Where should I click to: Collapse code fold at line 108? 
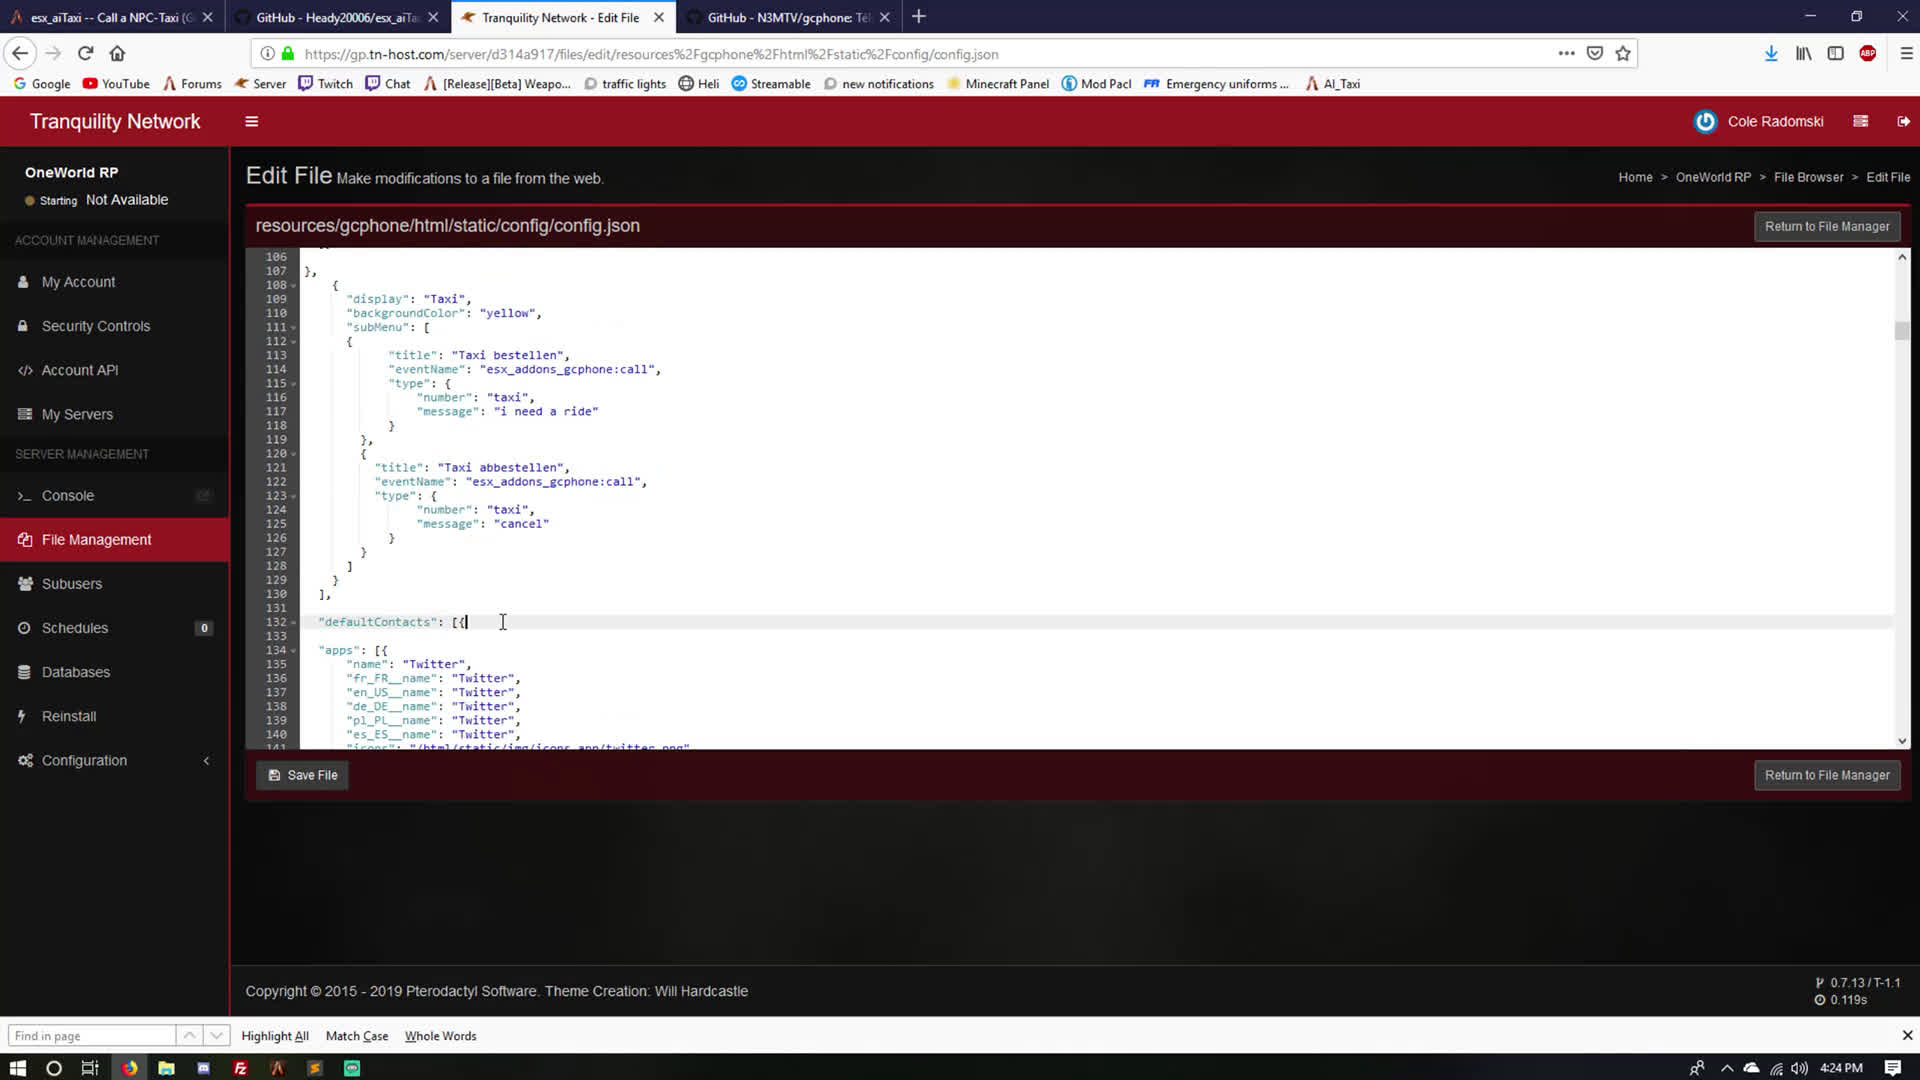click(294, 286)
